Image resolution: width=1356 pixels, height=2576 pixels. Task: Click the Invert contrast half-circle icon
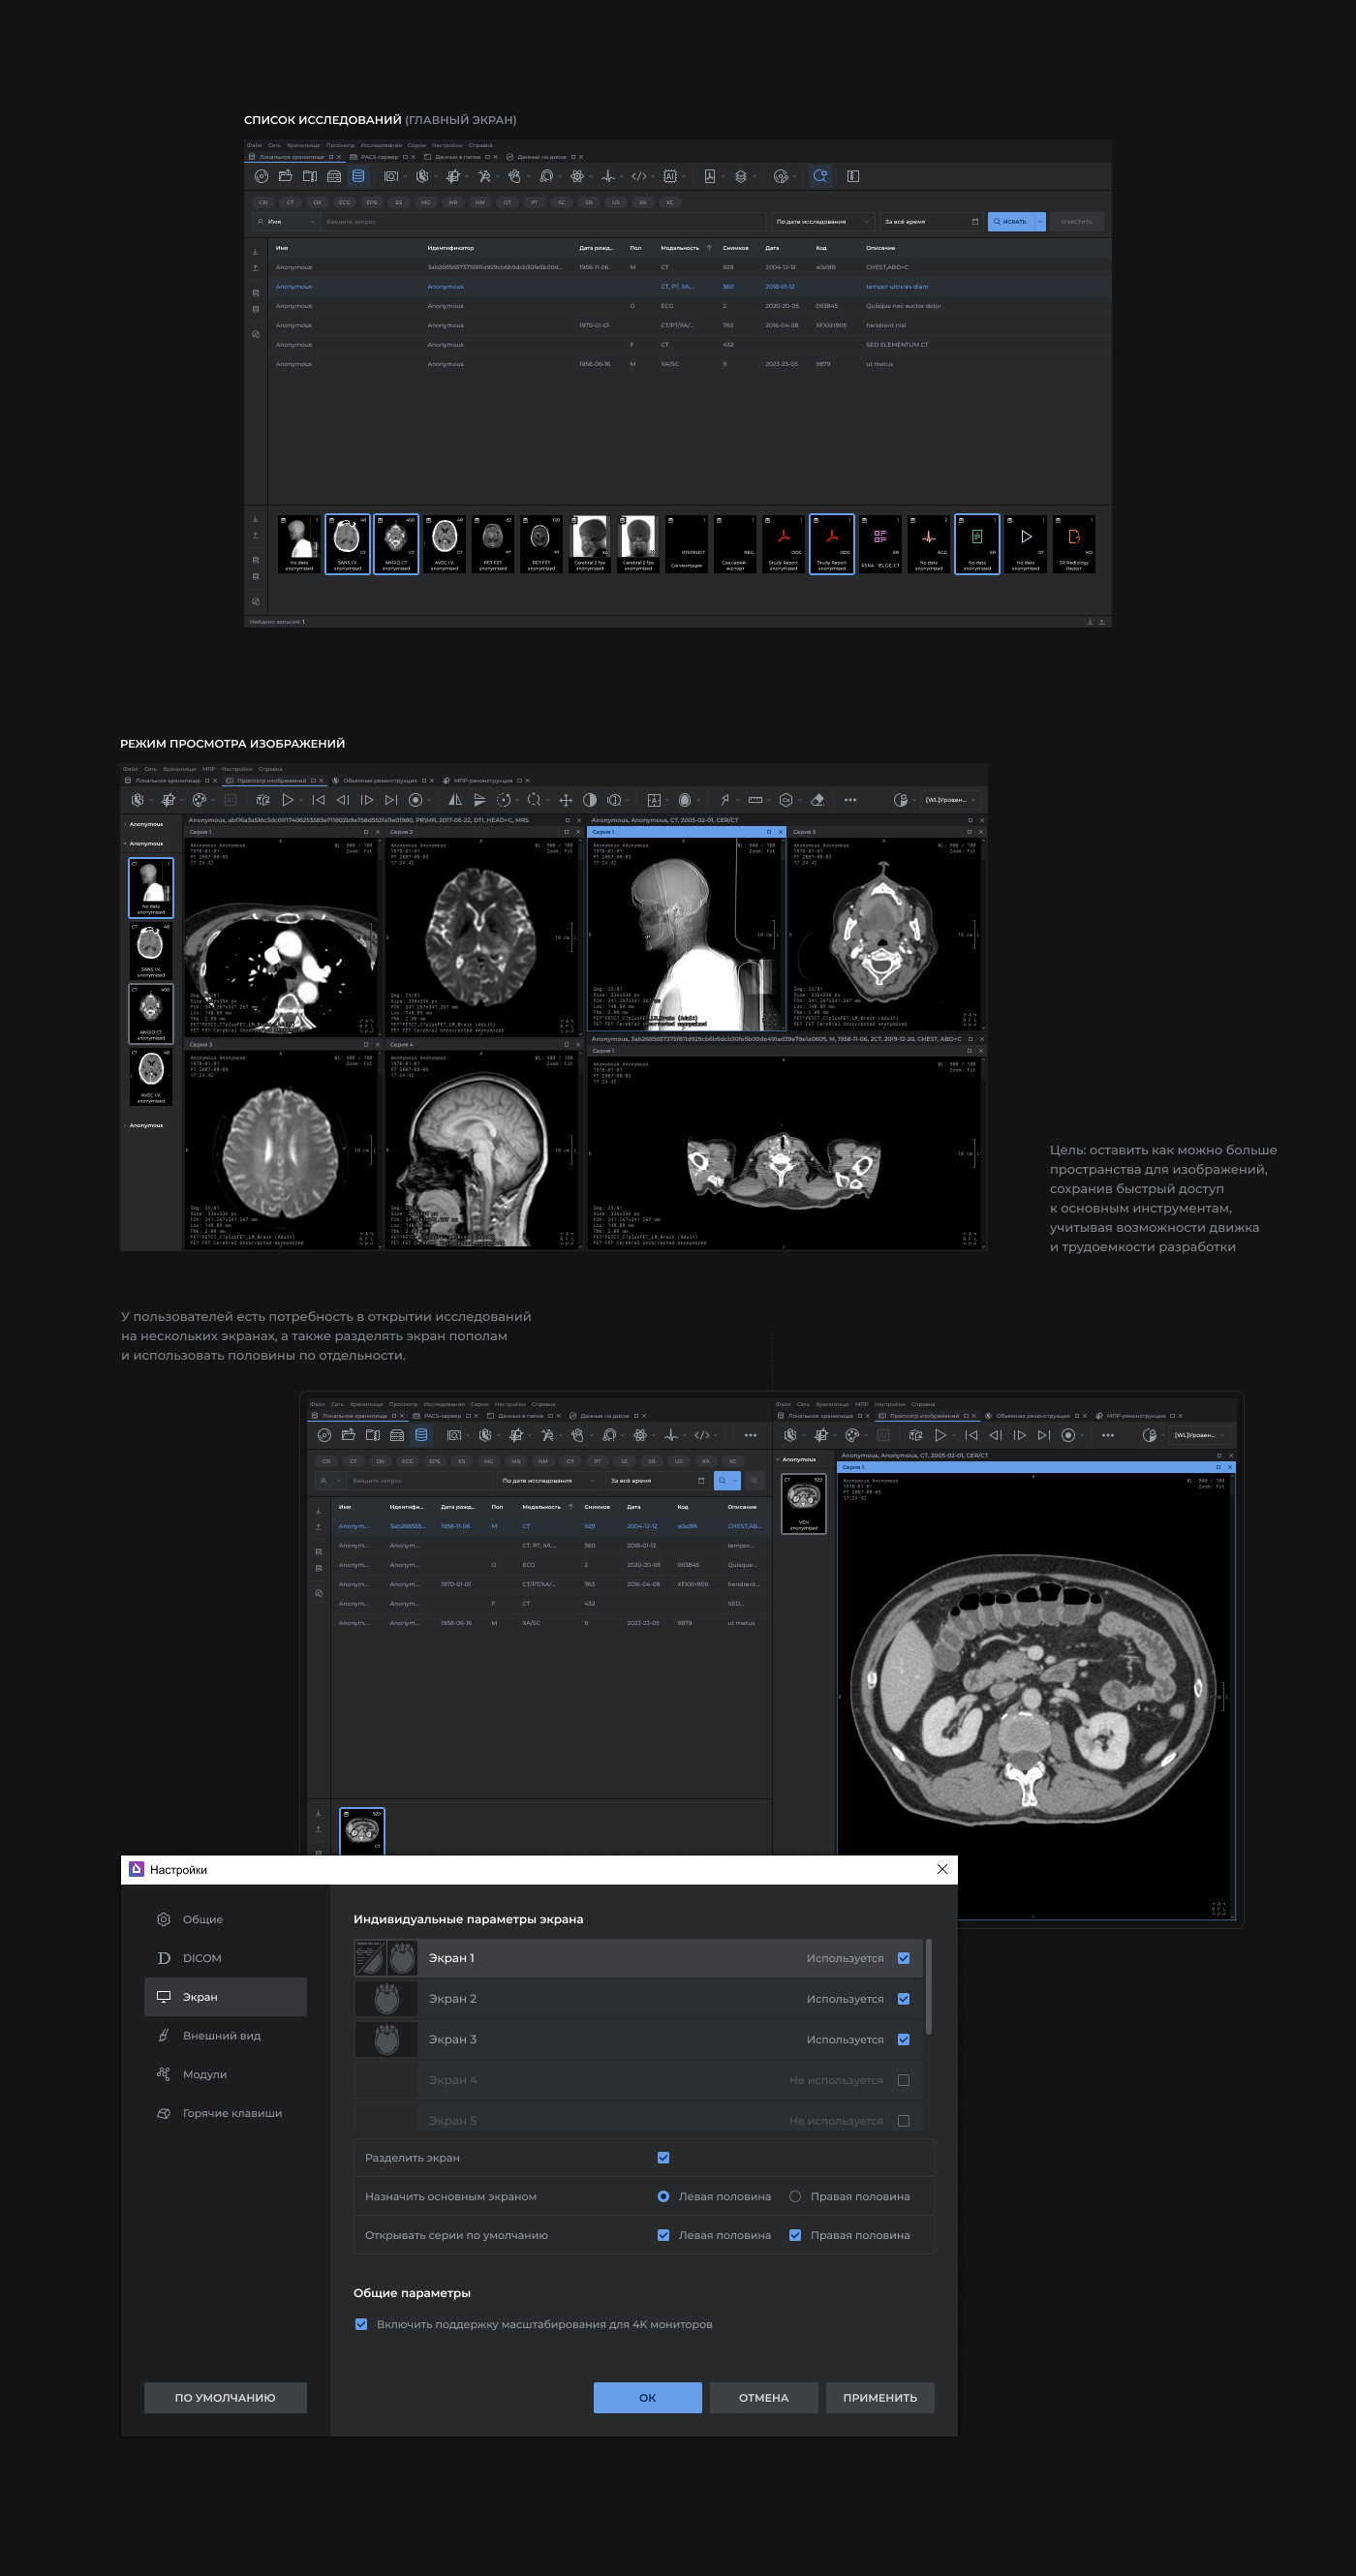(x=590, y=800)
